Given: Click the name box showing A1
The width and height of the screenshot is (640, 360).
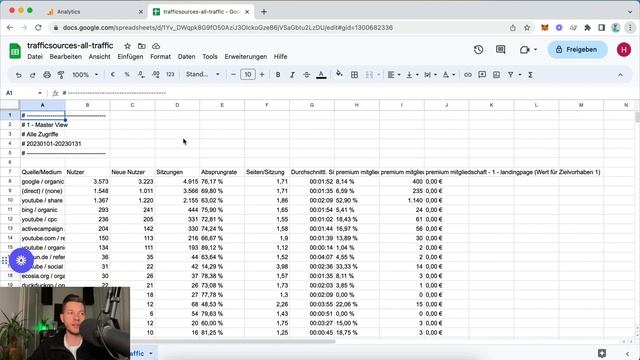Looking at the screenshot, I should (24, 93).
